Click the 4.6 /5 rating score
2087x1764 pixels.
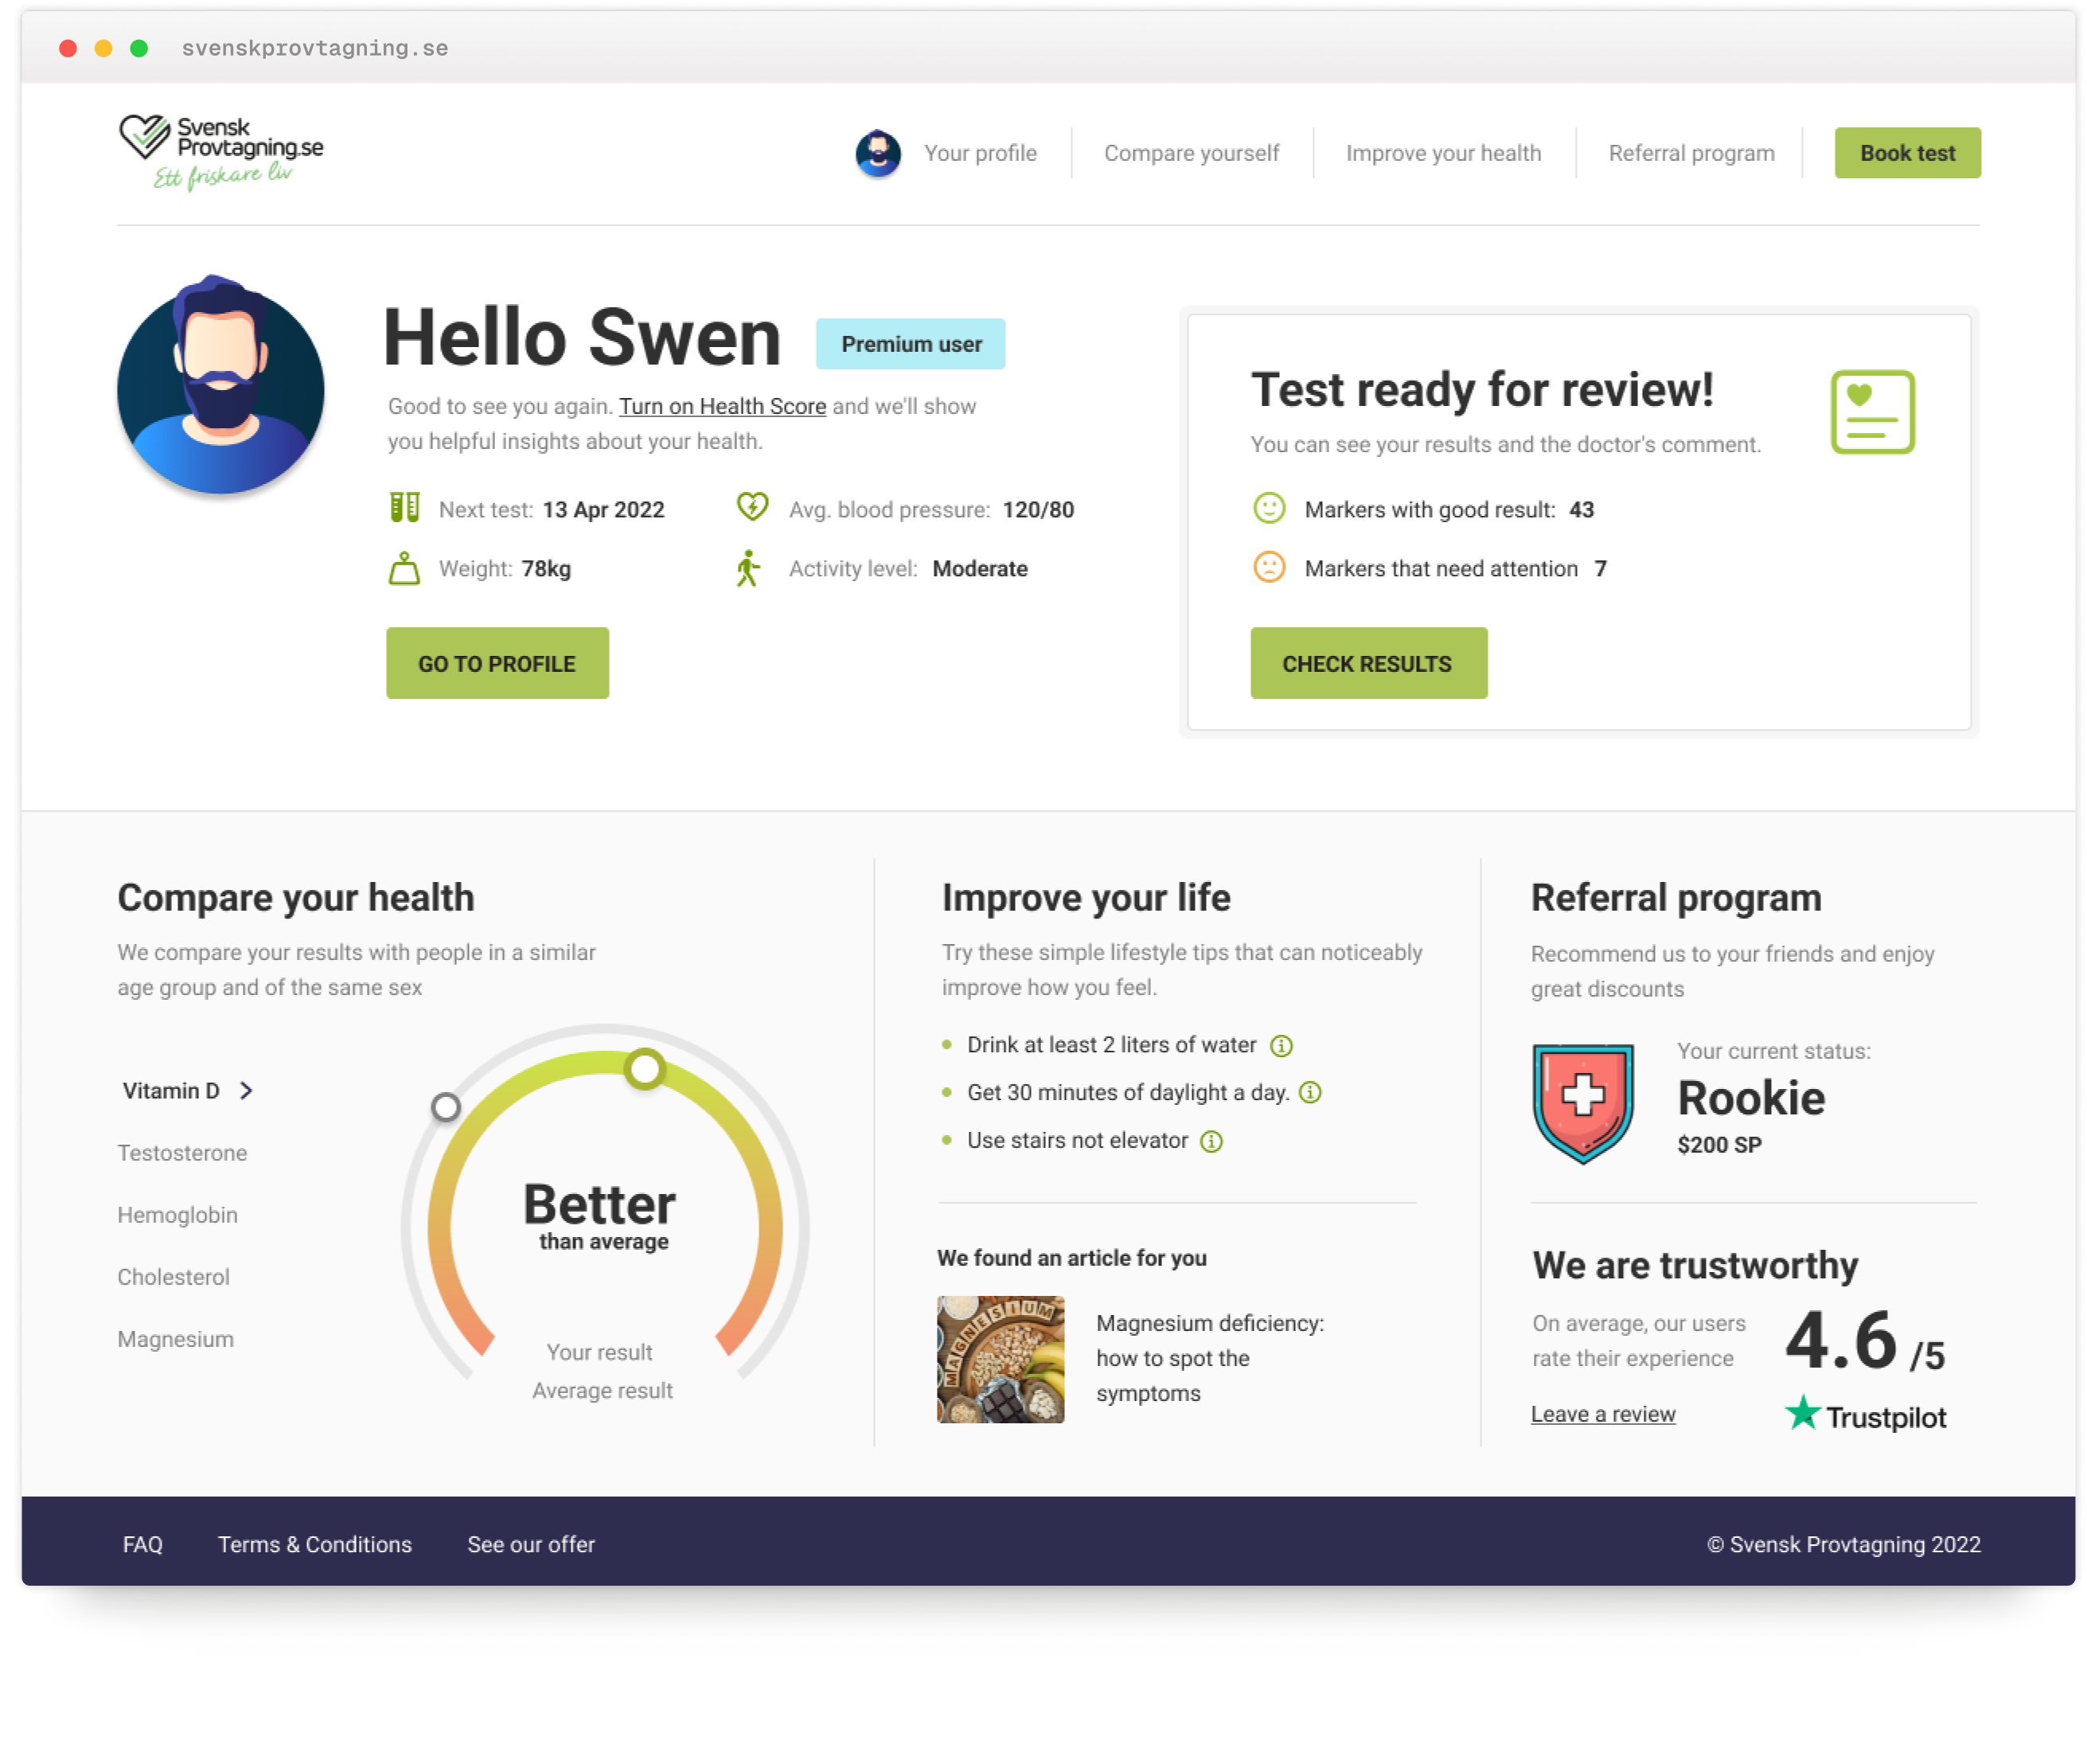1864,1342
